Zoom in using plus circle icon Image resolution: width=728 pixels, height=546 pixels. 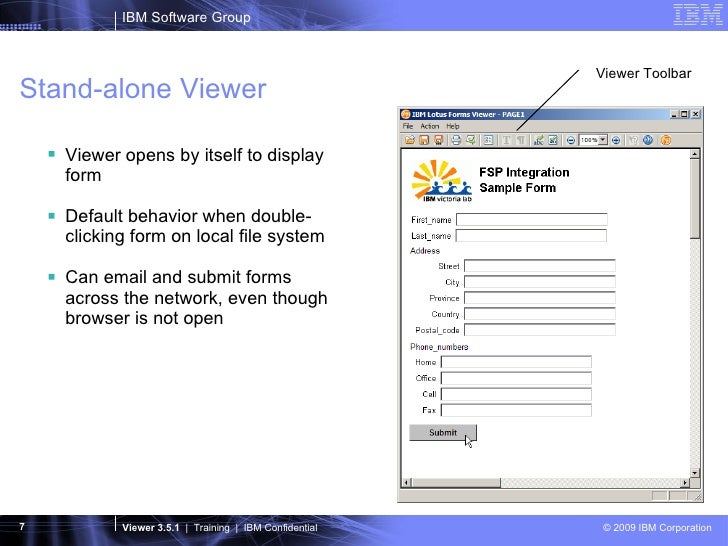click(x=616, y=140)
